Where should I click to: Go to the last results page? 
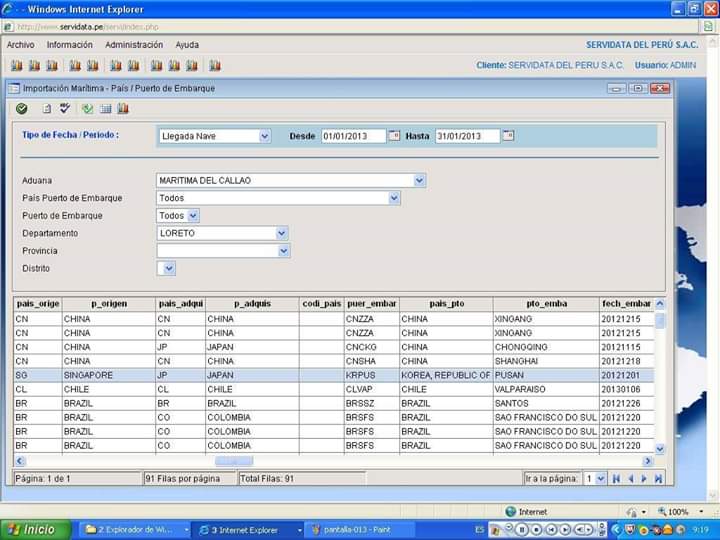(x=658, y=479)
